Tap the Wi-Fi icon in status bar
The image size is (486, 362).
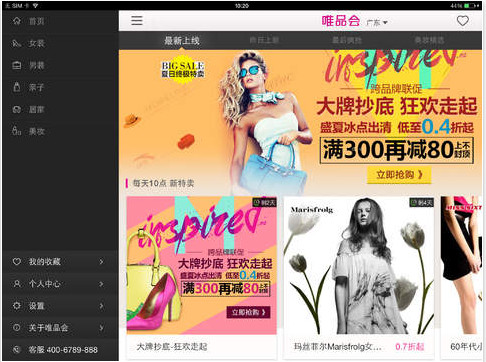(35, 6)
